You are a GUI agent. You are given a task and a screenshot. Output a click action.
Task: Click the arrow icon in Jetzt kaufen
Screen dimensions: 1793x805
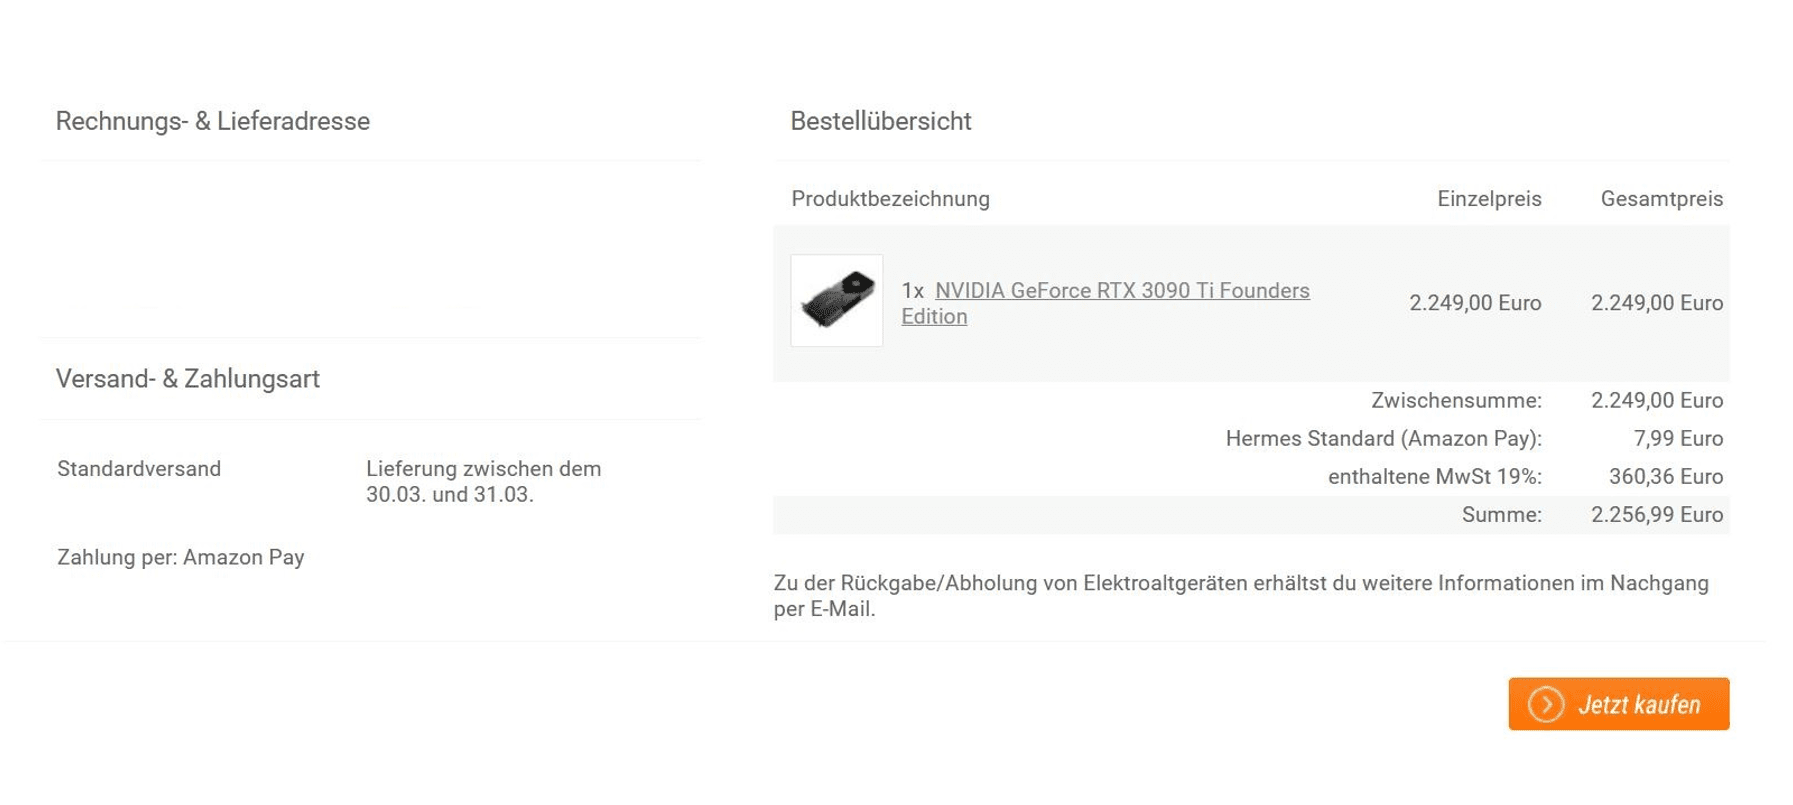coord(1546,704)
